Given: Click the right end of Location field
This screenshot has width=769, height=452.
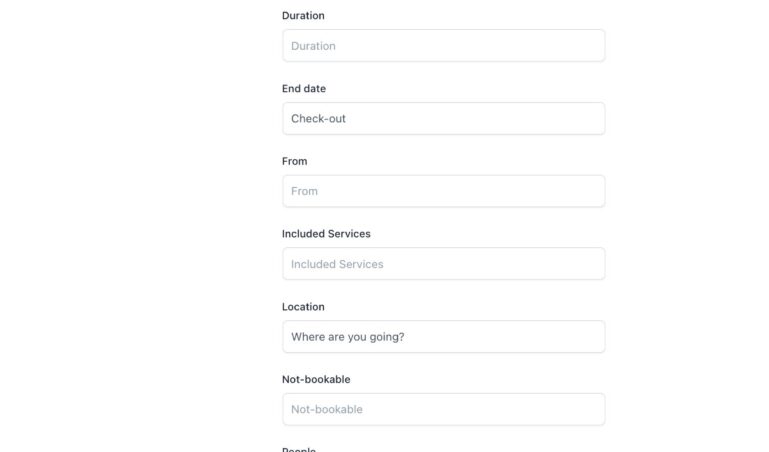Looking at the screenshot, I should click(590, 337).
